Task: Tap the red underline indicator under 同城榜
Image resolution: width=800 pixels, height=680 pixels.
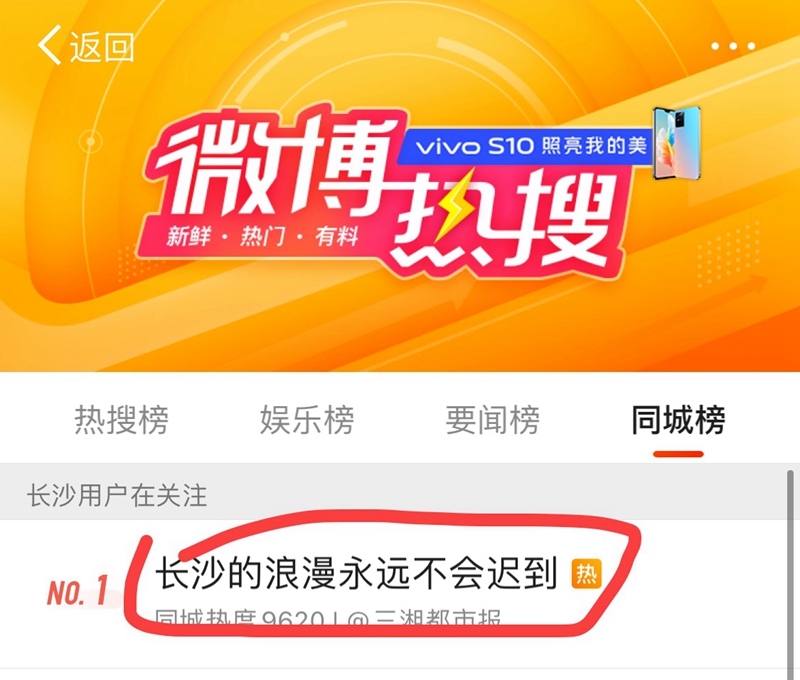Action: point(679,454)
